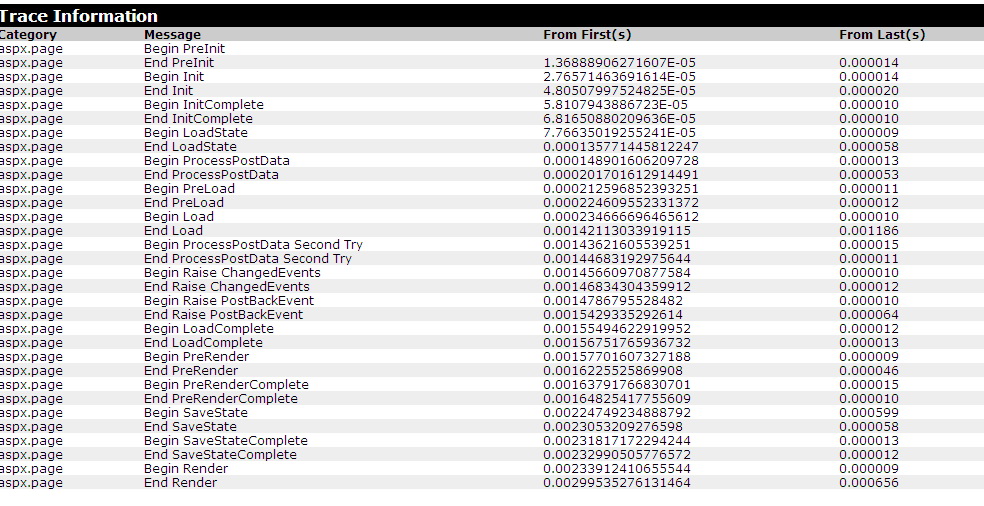
Task: Select the 'Begin Init' message
Action: coord(174,77)
